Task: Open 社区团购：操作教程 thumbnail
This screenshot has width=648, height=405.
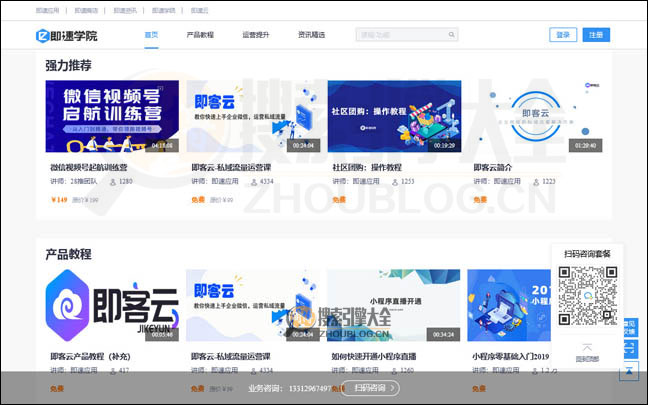Action: [x=394, y=116]
